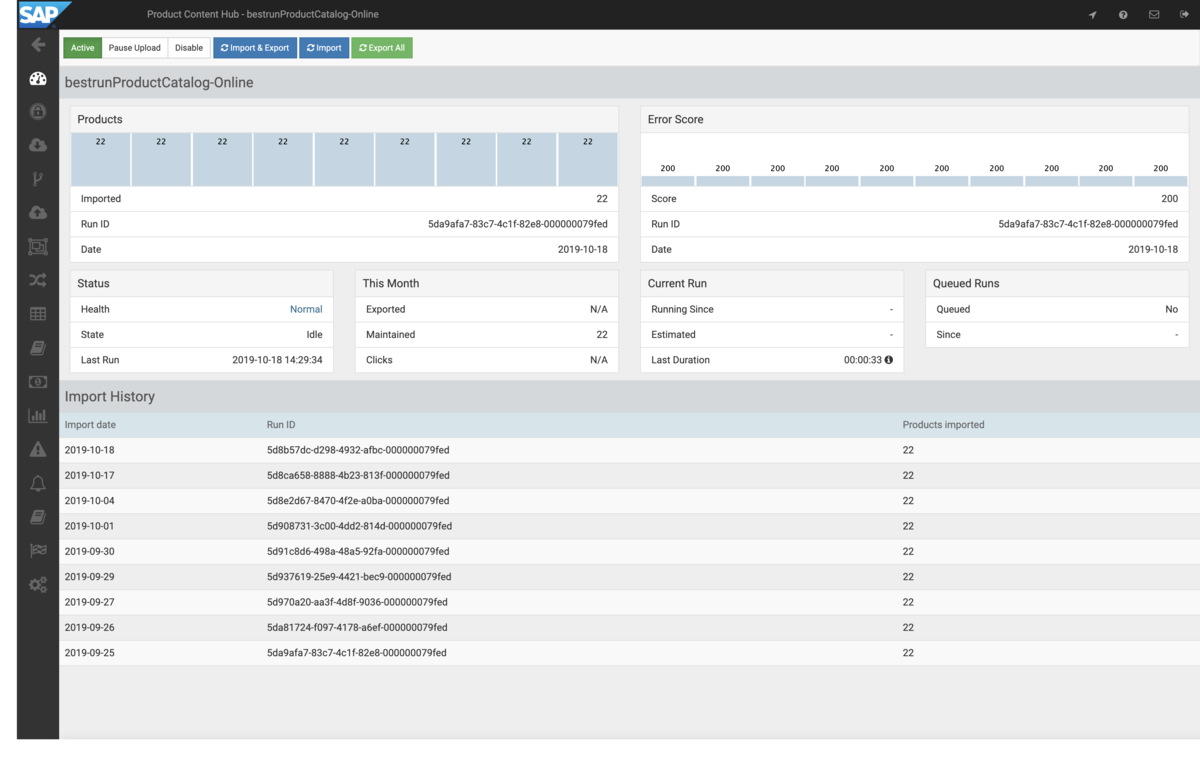The height and width of the screenshot is (759, 1200).
Task: Navigate back using the sidebar arrow icon
Action: click(37, 44)
